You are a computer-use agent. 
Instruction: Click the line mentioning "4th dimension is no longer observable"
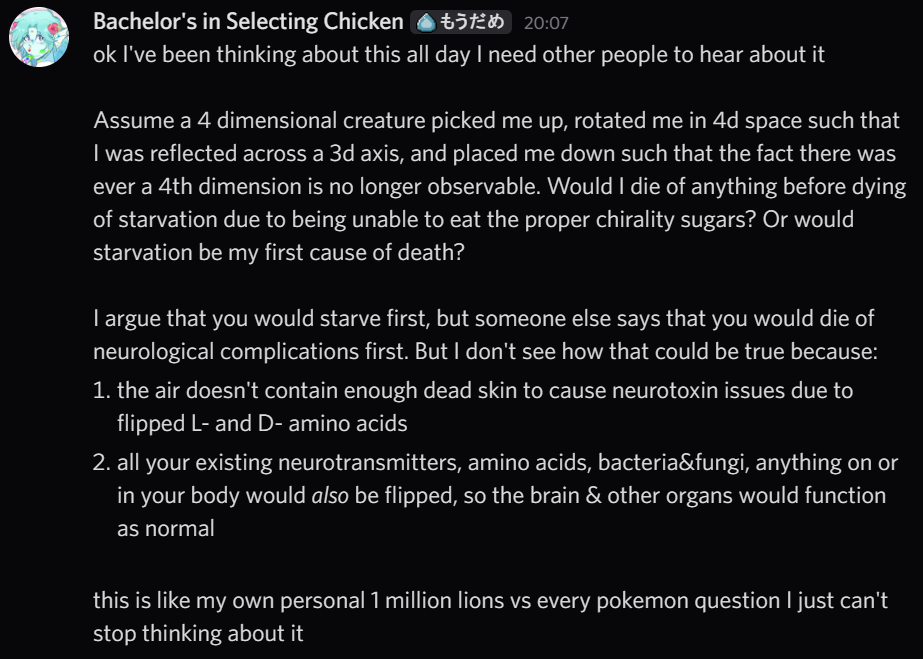[x=498, y=187]
